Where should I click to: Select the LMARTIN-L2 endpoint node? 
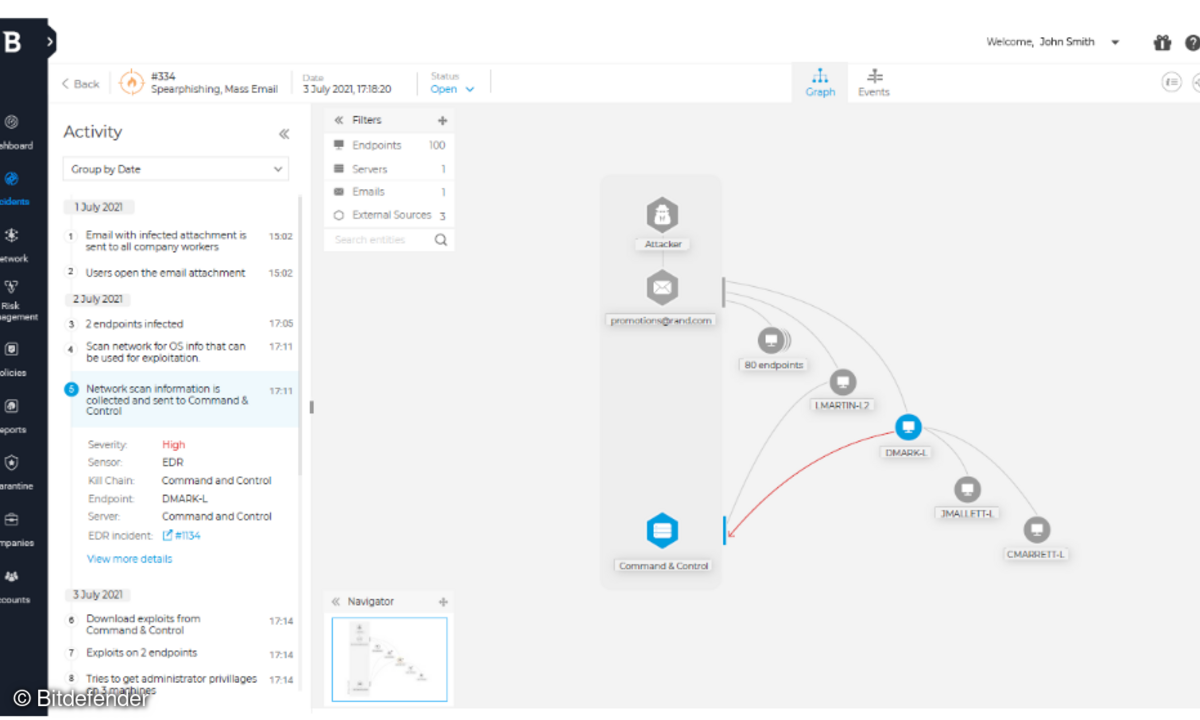click(x=843, y=382)
